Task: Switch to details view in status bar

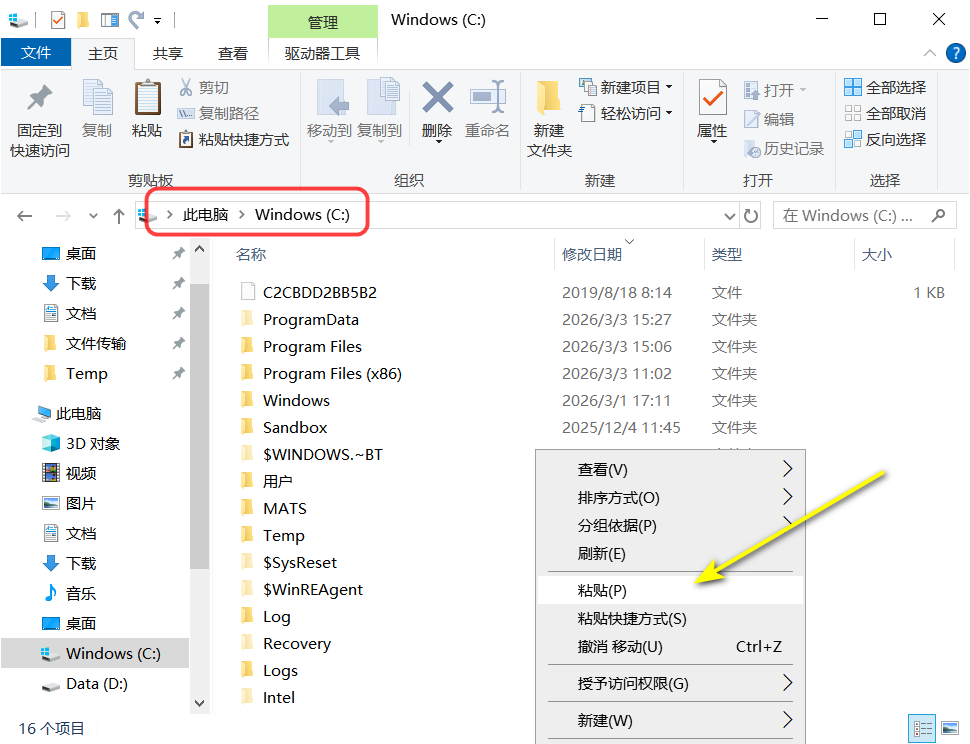Action: click(923, 728)
